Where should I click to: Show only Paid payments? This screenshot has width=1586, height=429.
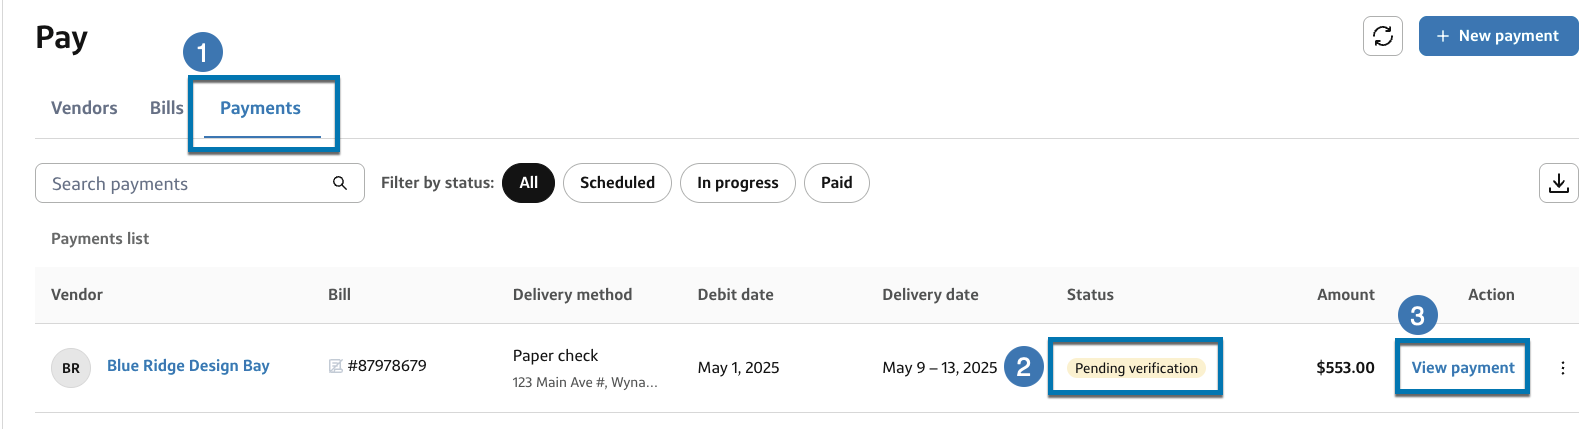pos(836,183)
